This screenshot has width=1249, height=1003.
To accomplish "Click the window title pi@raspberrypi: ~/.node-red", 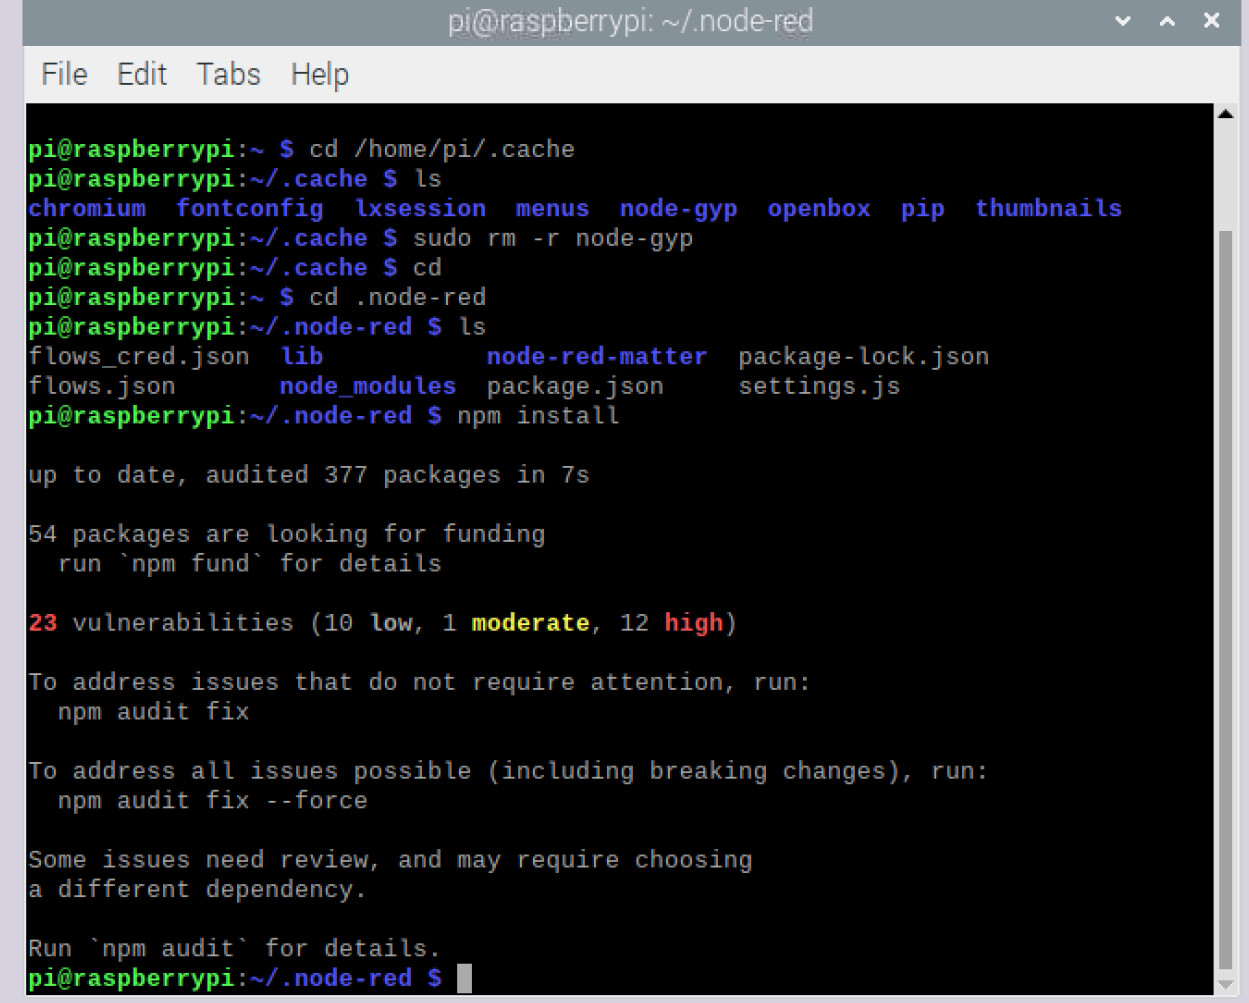I will (630, 21).
